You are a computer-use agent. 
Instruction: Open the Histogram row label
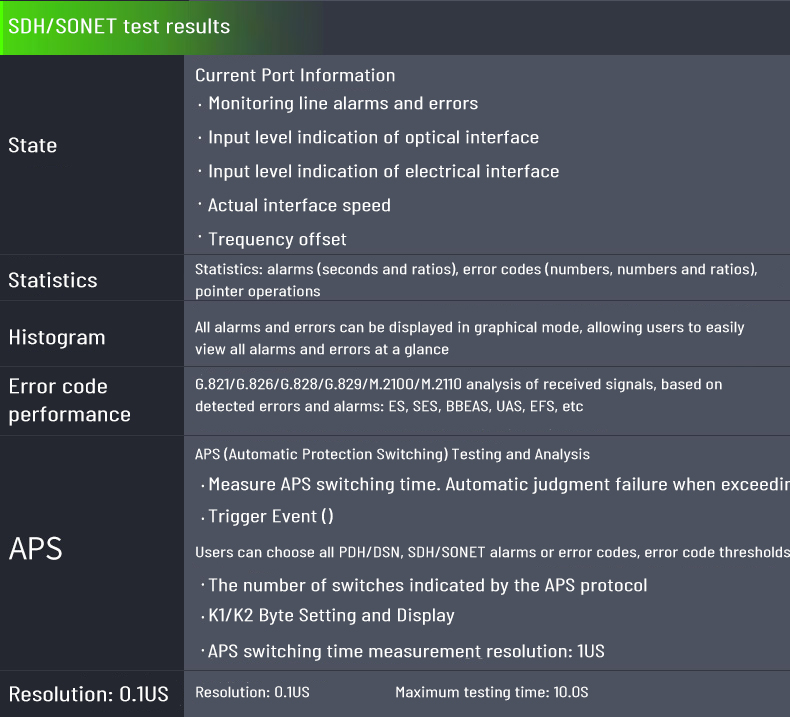point(57,337)
